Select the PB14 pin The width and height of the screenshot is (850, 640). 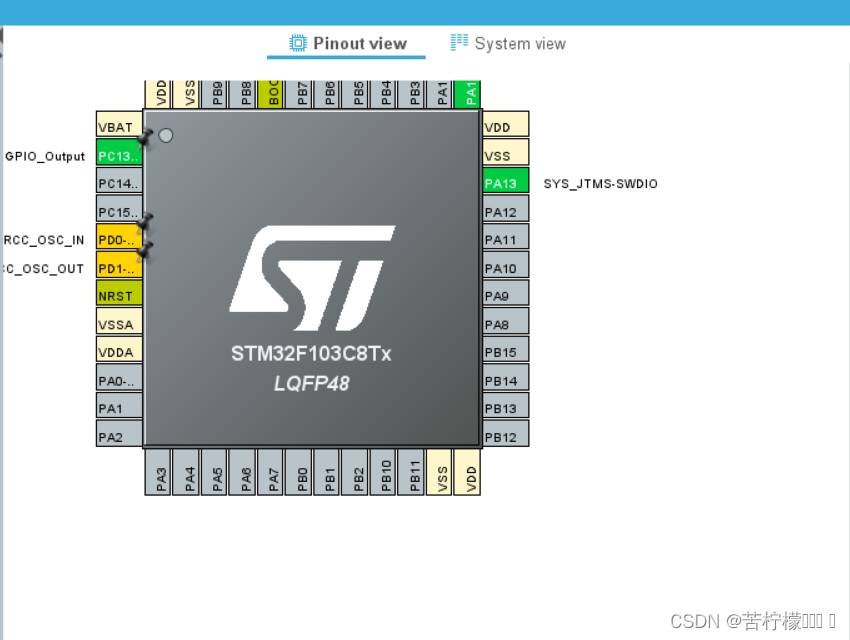tap(506, 378)
